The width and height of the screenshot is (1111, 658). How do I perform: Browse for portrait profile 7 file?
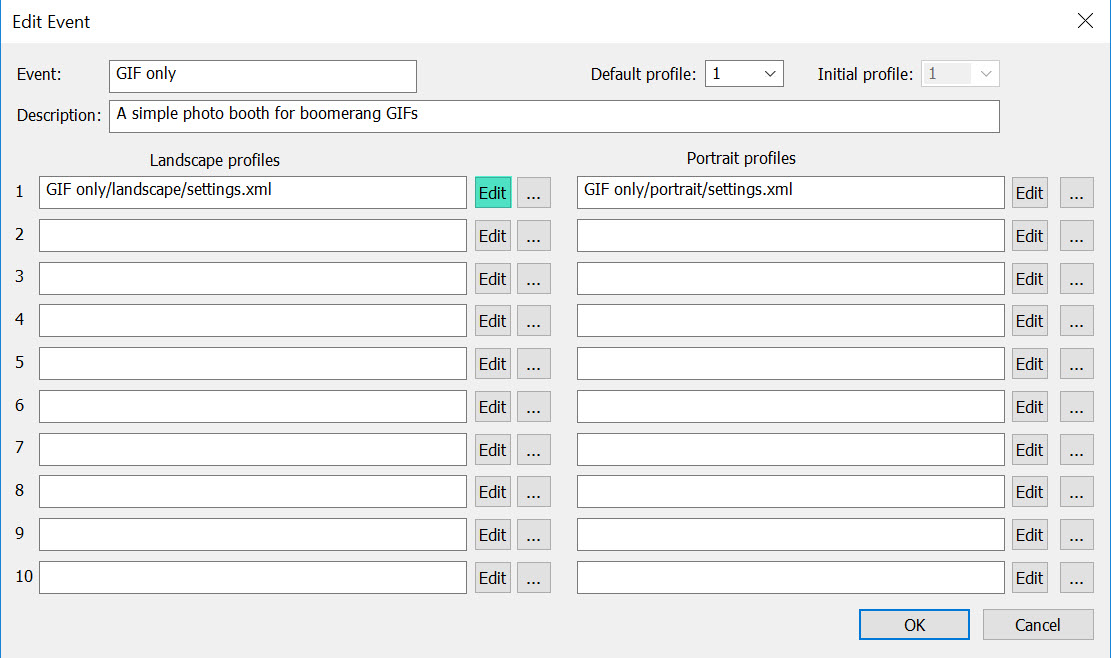pos(1076,450)
